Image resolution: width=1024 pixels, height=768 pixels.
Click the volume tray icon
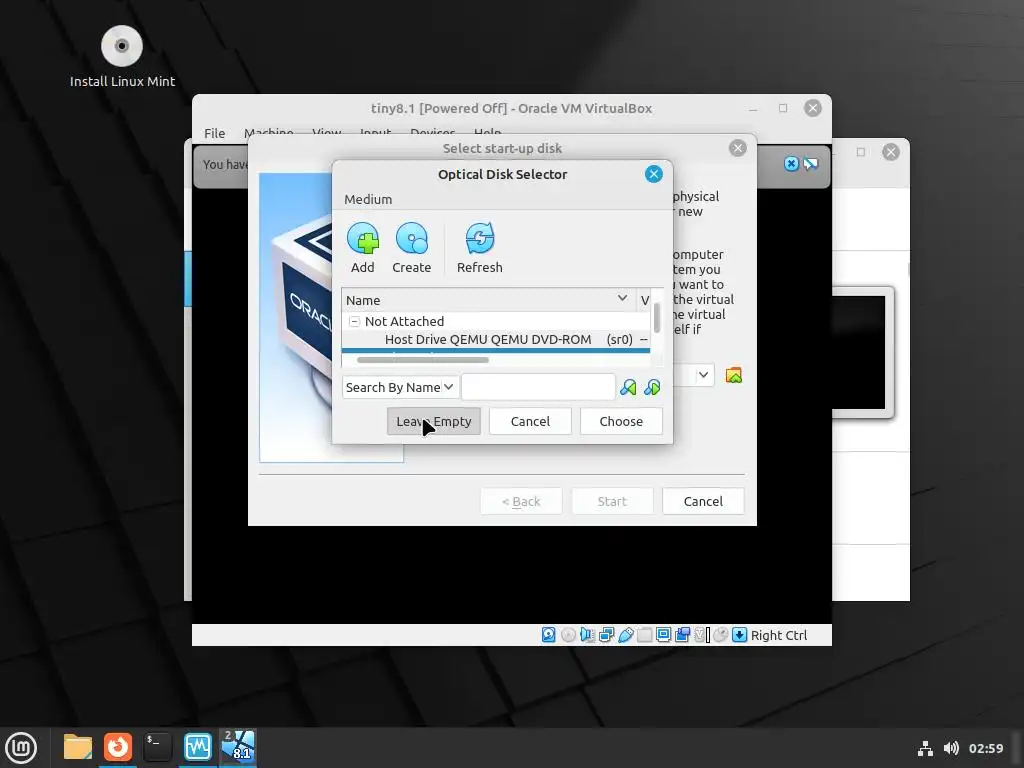click(x=951, y=748)
